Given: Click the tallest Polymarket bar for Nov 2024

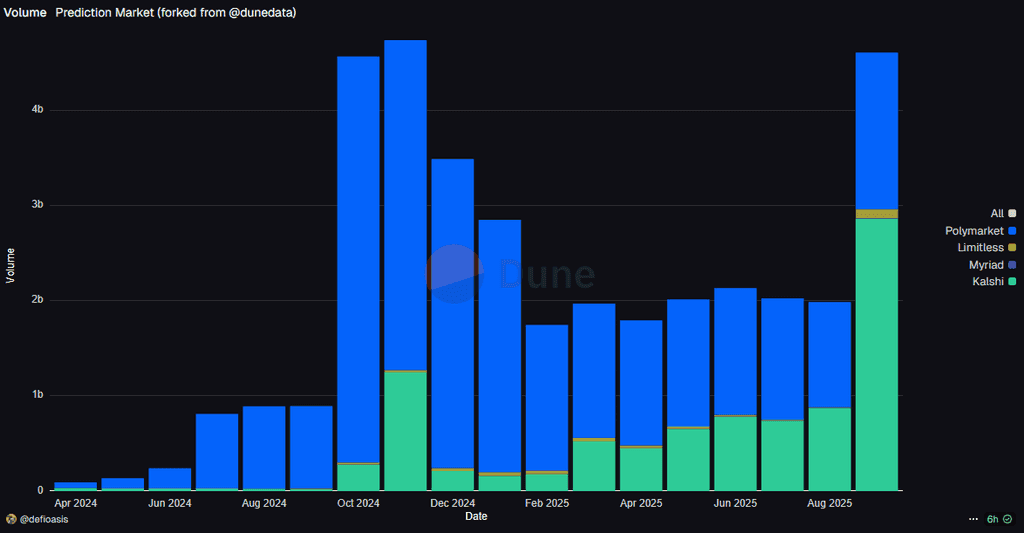Looking at the screenshot, I should coord(406,205).
